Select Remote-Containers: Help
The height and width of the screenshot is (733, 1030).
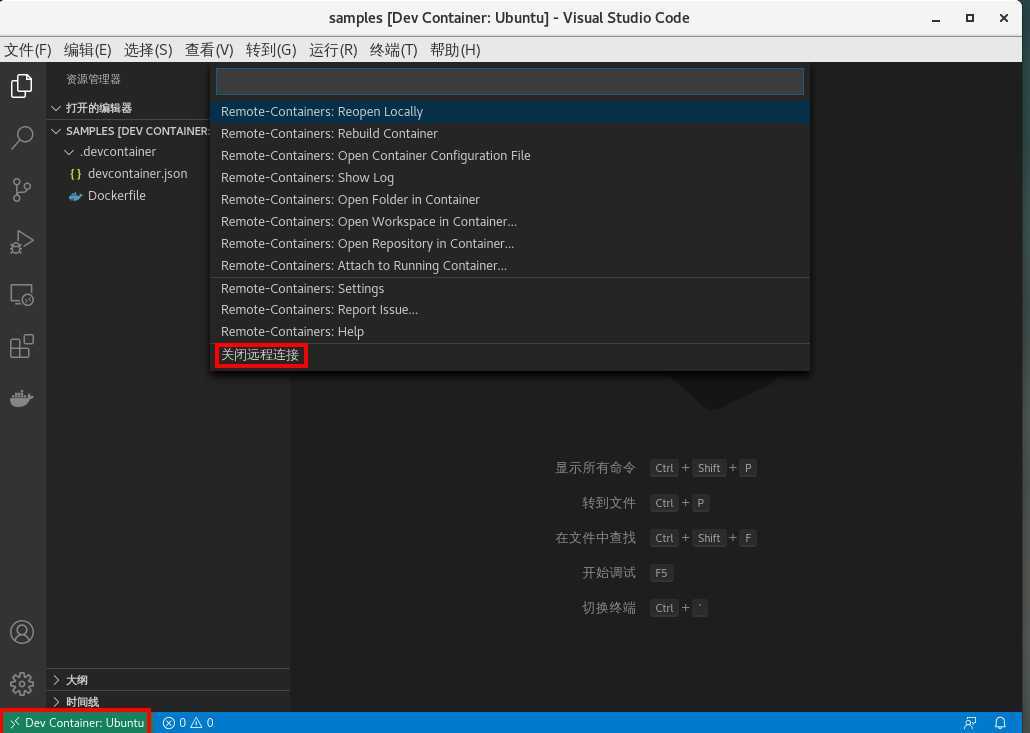[x=510, y=332]
